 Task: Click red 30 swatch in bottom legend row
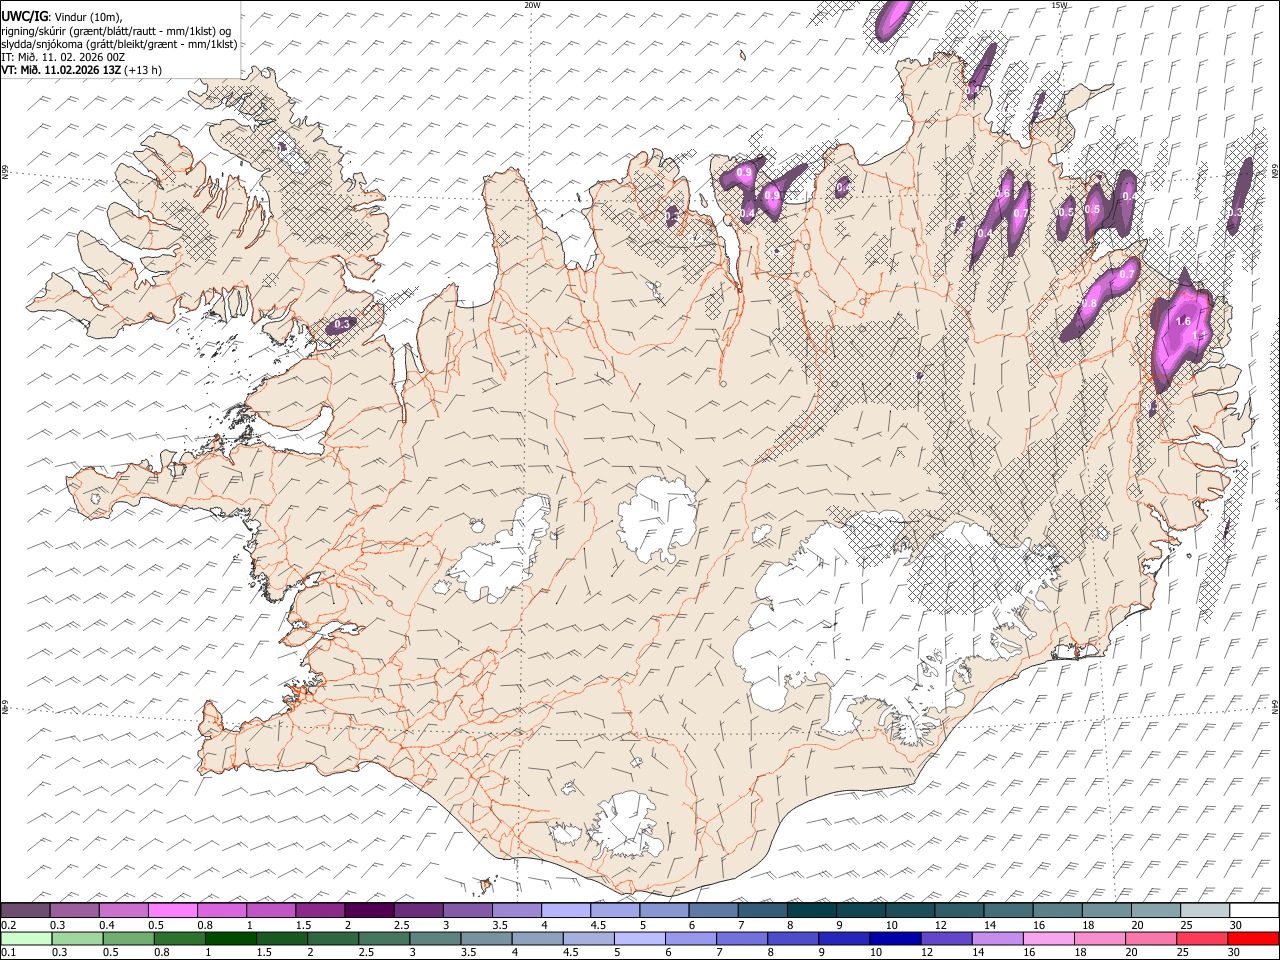pos(1252,938)
